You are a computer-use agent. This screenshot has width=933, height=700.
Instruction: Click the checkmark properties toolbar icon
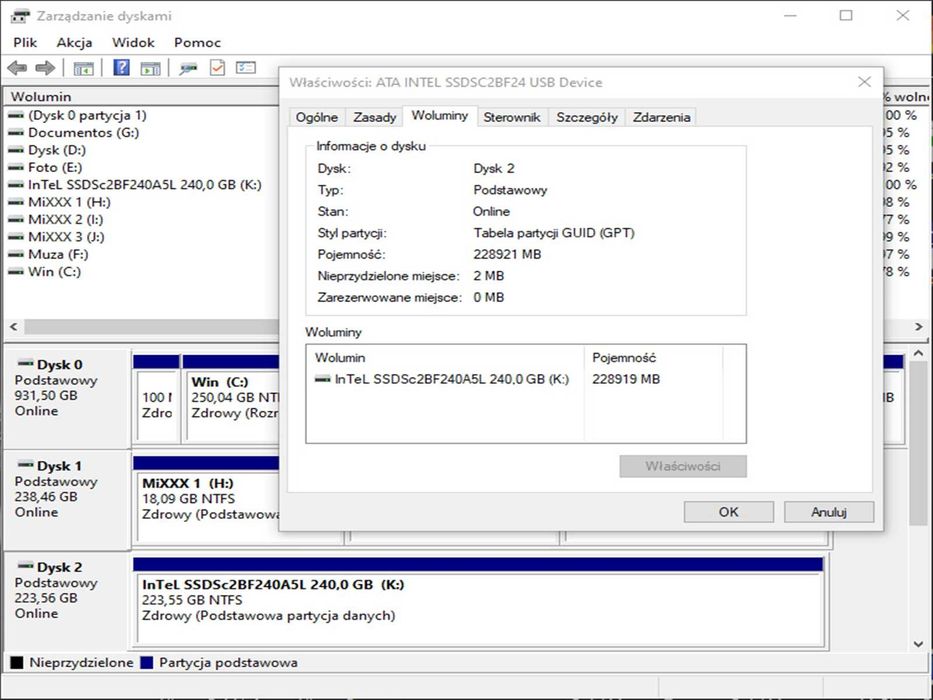(217, 68)
